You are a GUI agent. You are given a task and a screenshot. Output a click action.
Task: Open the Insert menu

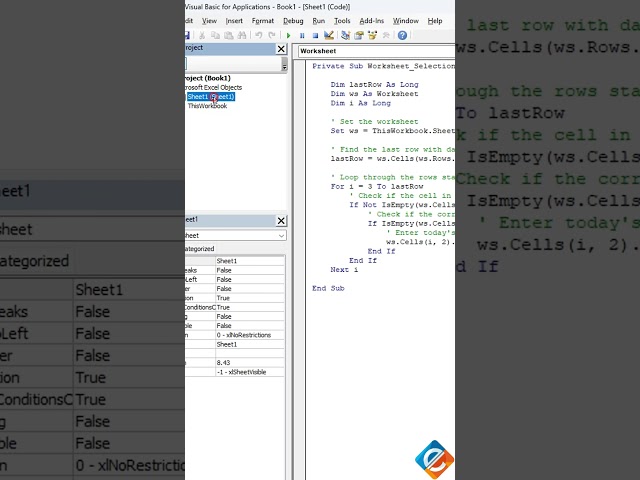pos(234,21)
